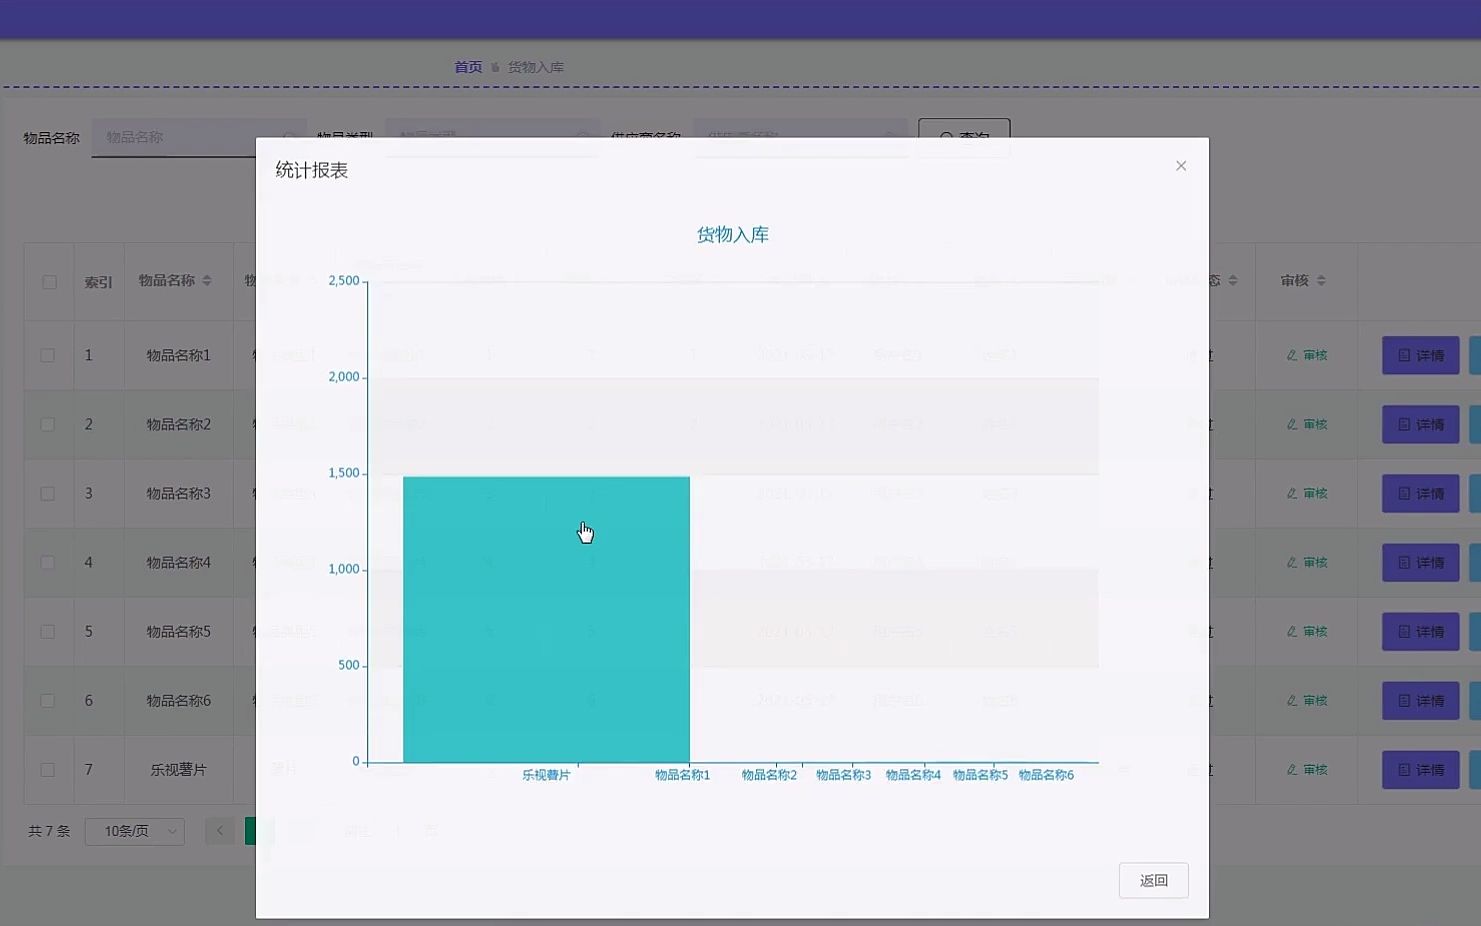Screen dimensions: 1481x926
Task: Click 审核 link in row 2
Action: [1307, 424]
